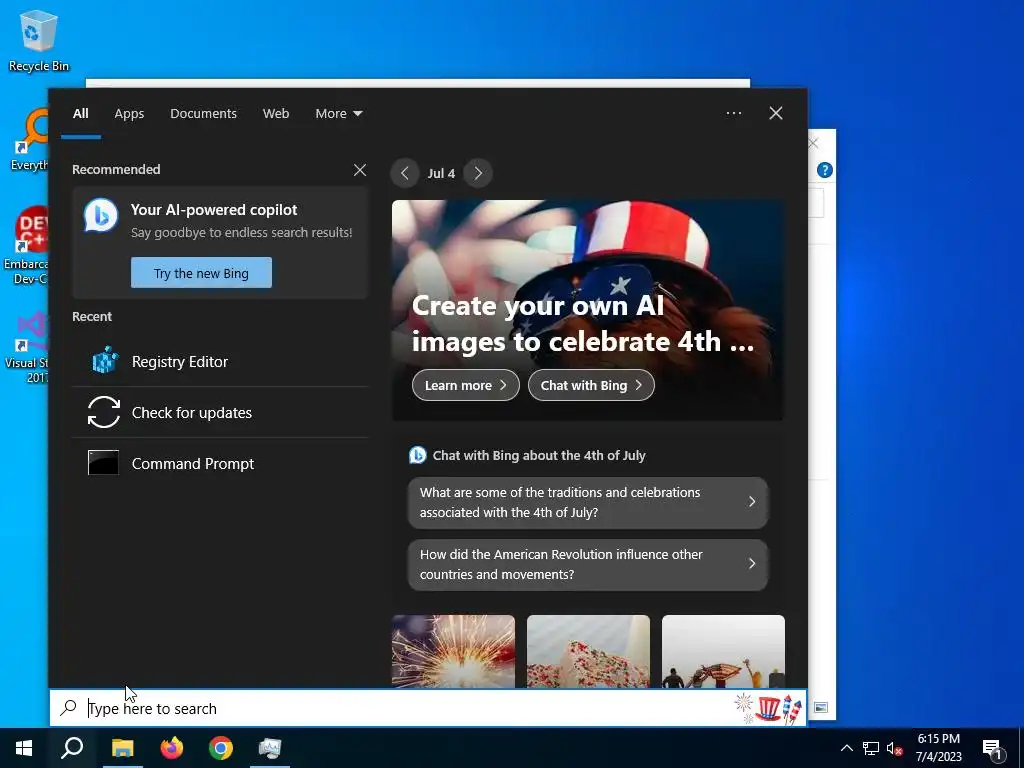Screen dimensions: 1024x768
Task: Click the taskbar clock and date
Action: 938,748
